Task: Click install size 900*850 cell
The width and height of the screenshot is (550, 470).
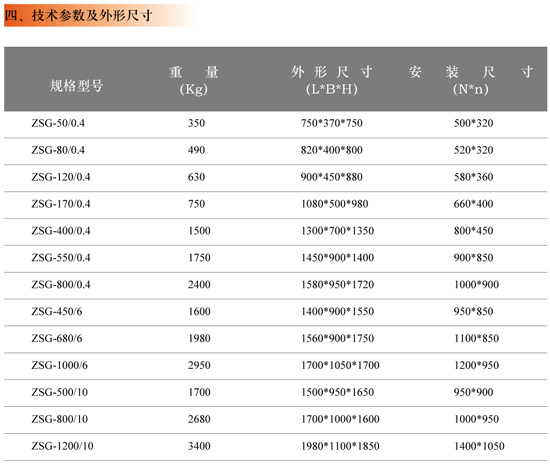Action: click(474, 257)
